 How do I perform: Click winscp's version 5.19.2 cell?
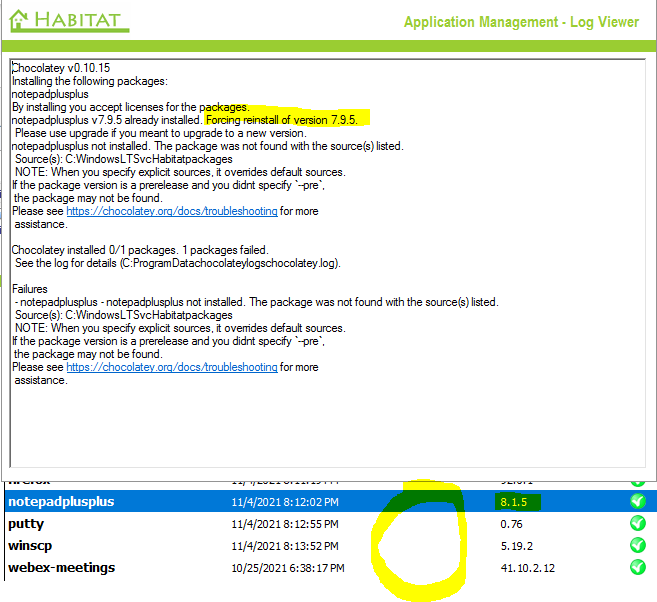[516, 545]
